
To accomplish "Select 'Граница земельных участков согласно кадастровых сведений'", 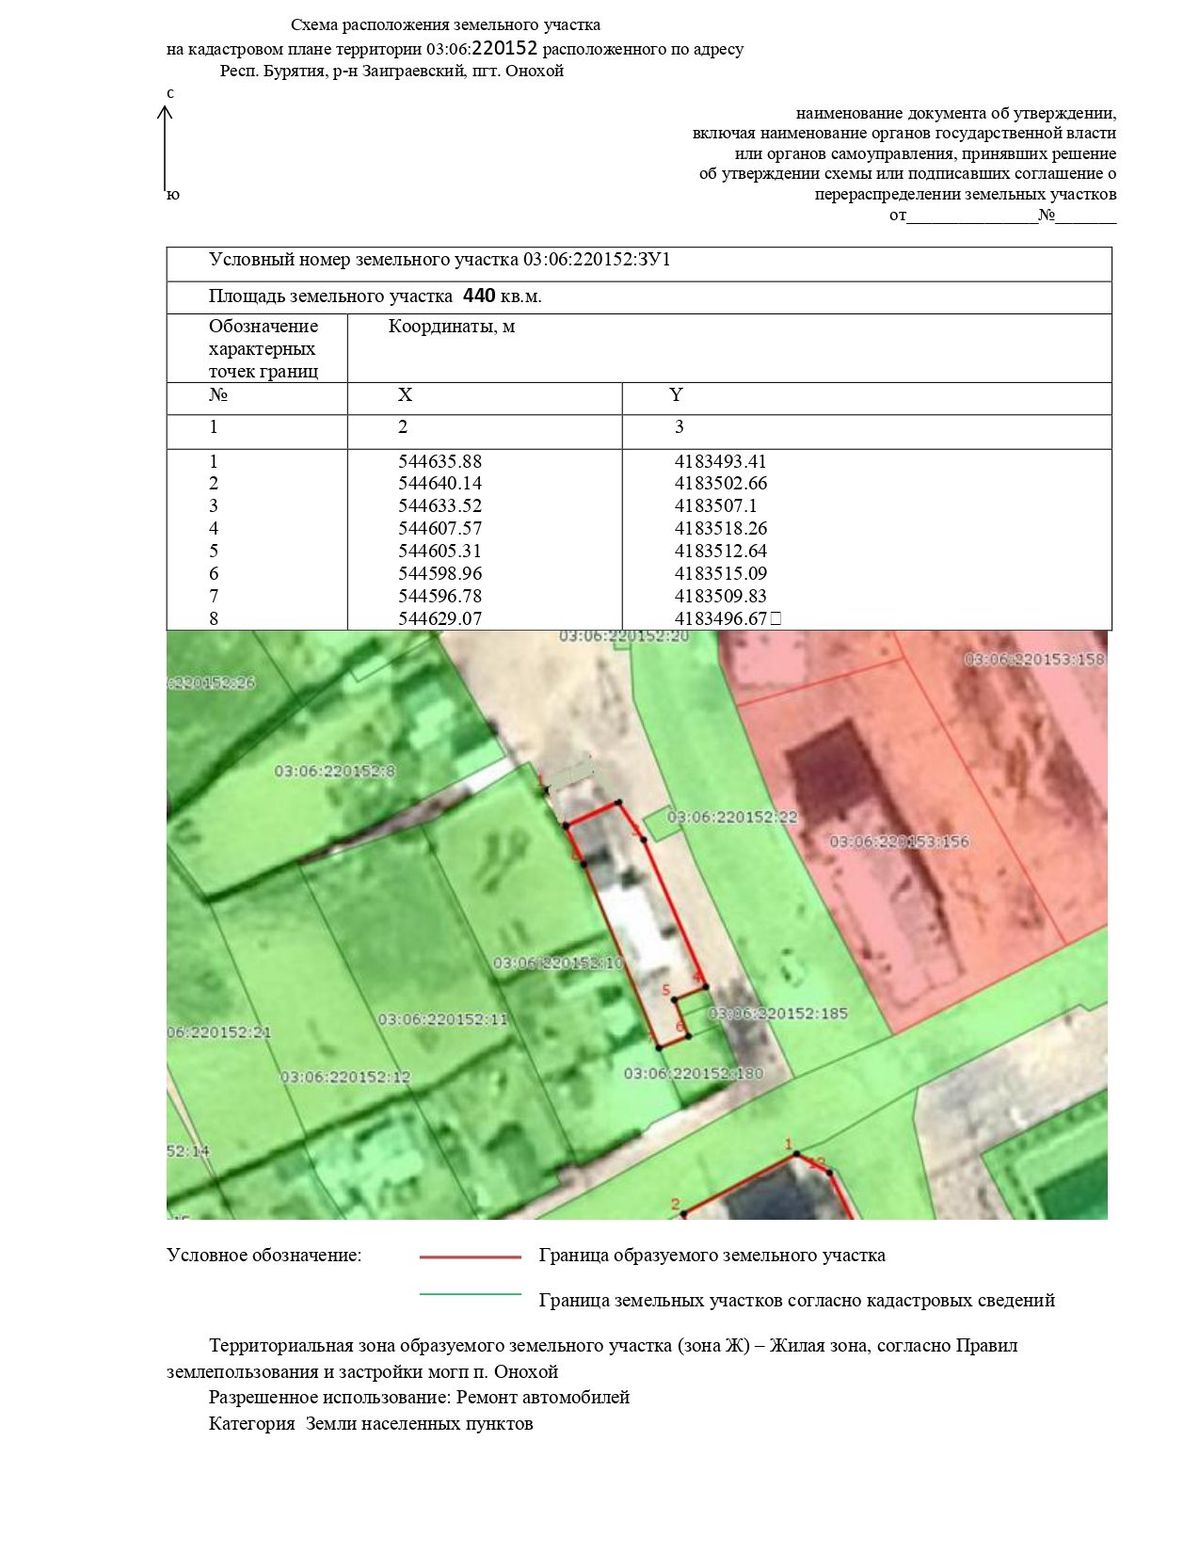I will click(x=797, y=1300).
